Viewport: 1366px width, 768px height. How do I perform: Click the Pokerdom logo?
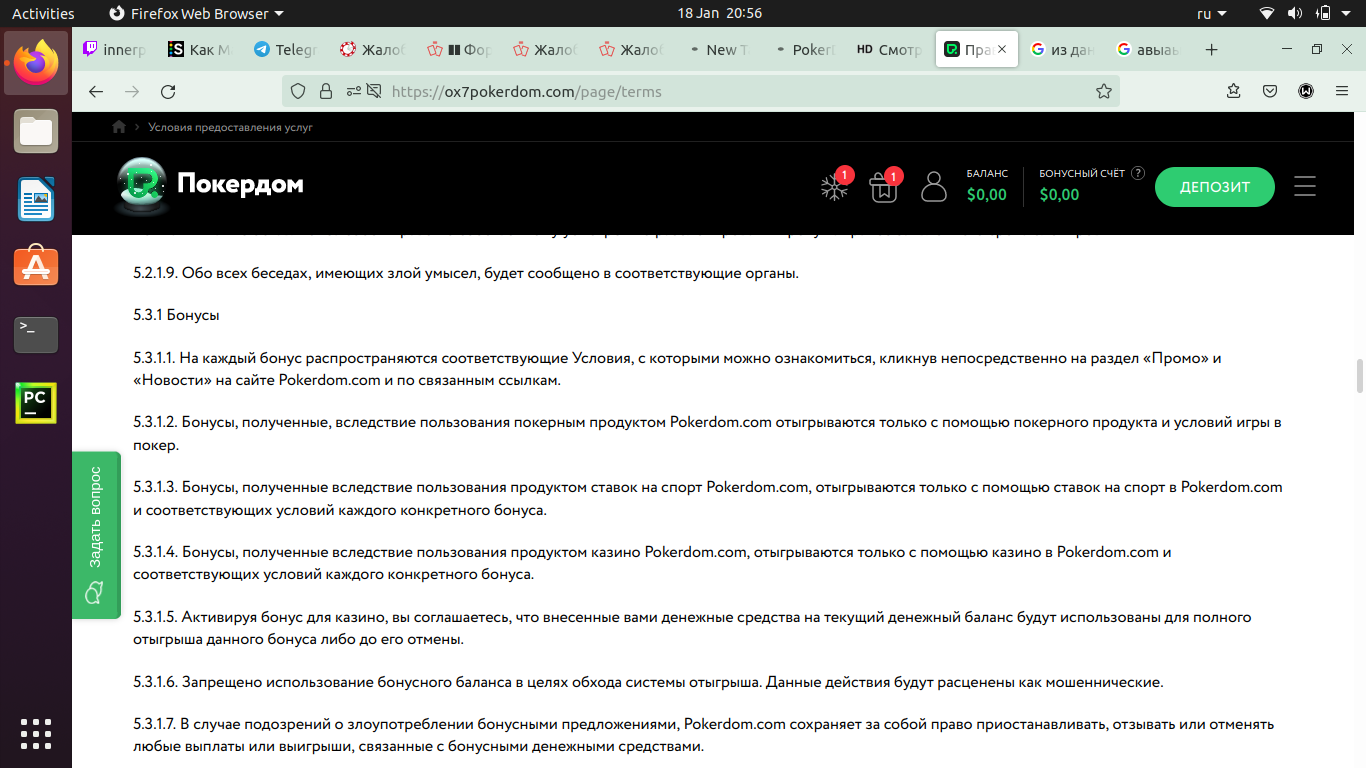pos(211,186)
